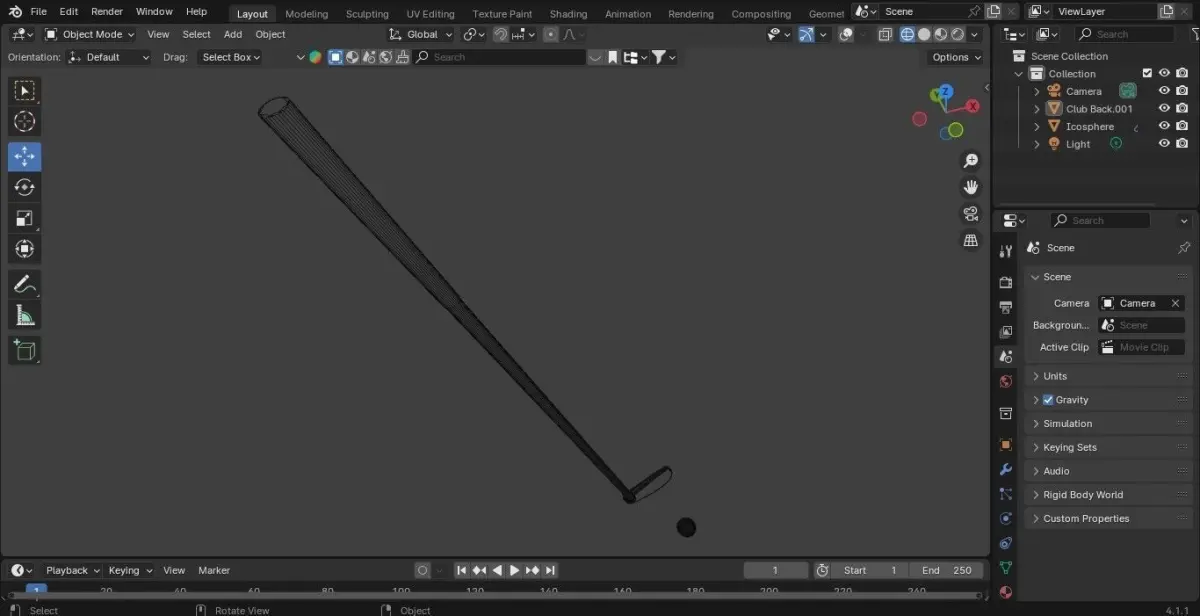Choose the Measure tool
Viewport: 1200px width, 616px height.
(25, 315)
